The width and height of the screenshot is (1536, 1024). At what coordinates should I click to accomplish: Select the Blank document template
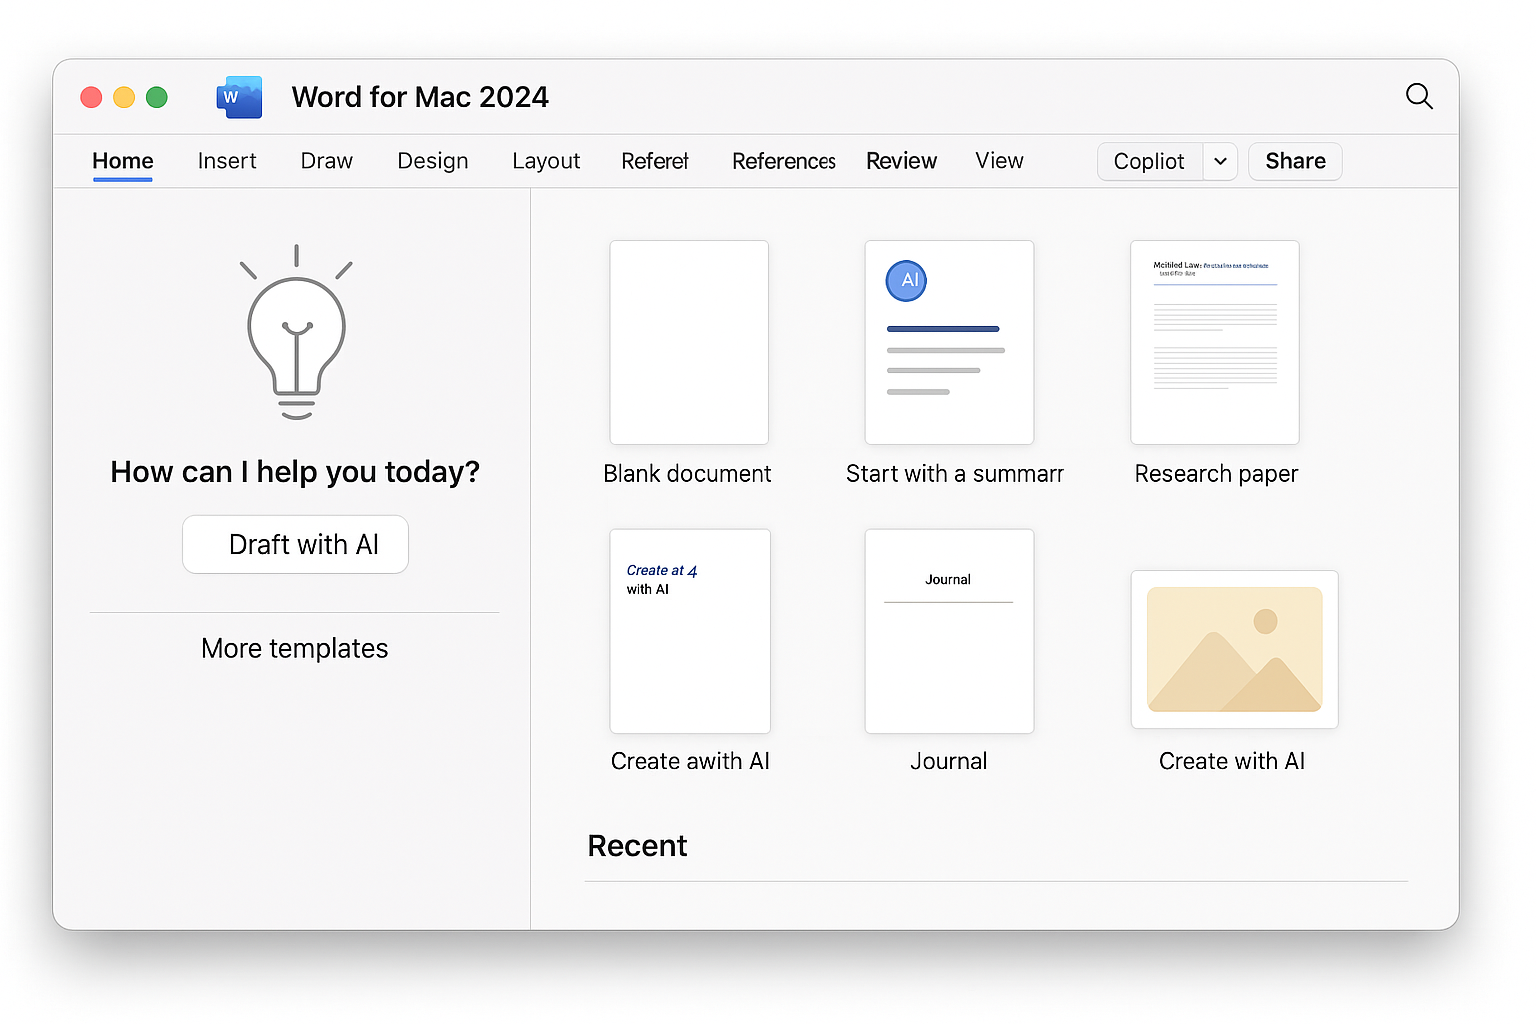688,342
